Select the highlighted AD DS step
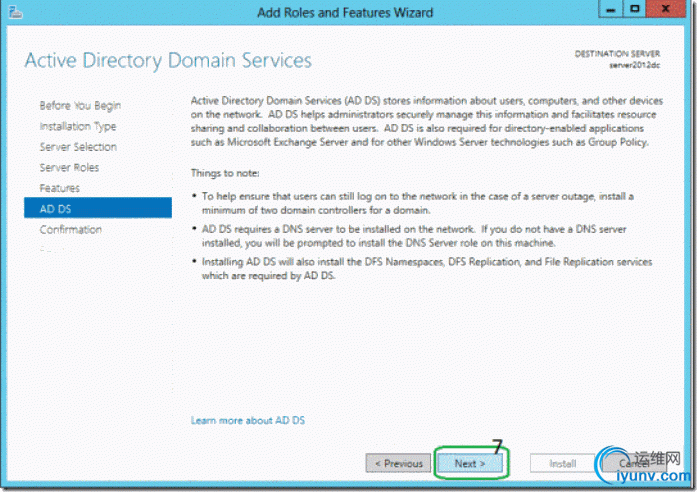Viewport: 697px width, 492px height. click(x=98, y=208)
